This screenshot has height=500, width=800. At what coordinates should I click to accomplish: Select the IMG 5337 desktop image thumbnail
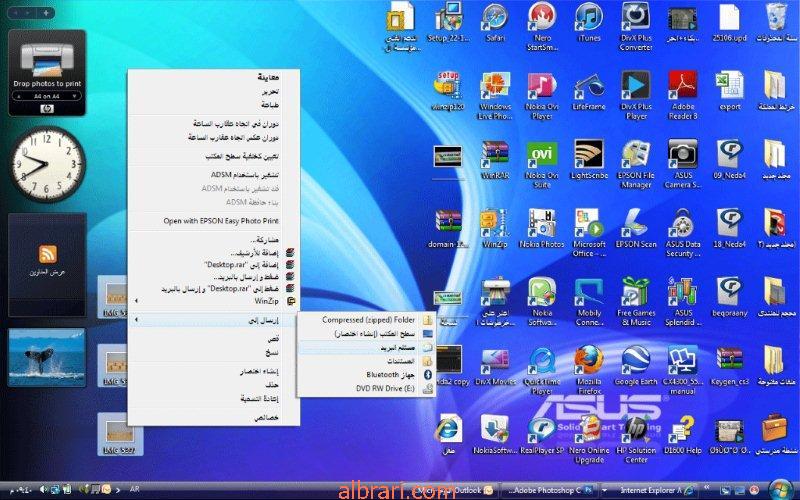(x=119, y=434)
